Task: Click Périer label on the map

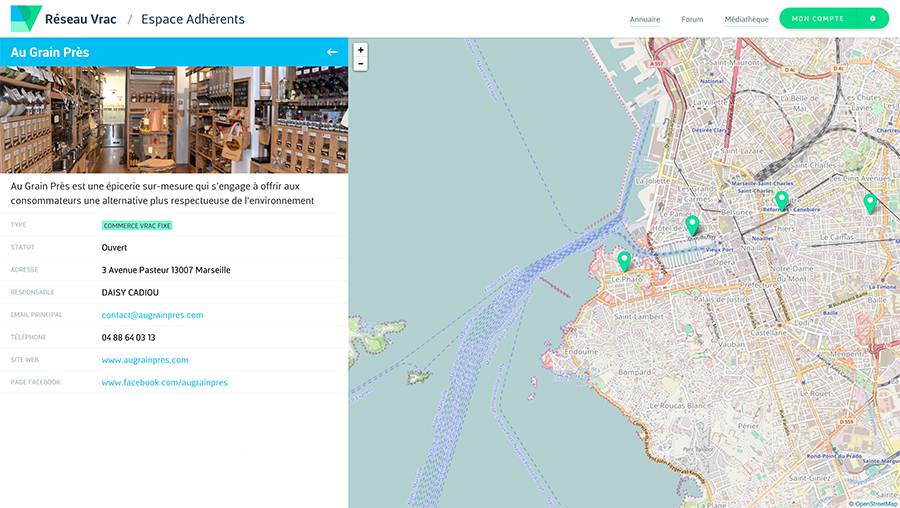Action: [x=748, y=426]
